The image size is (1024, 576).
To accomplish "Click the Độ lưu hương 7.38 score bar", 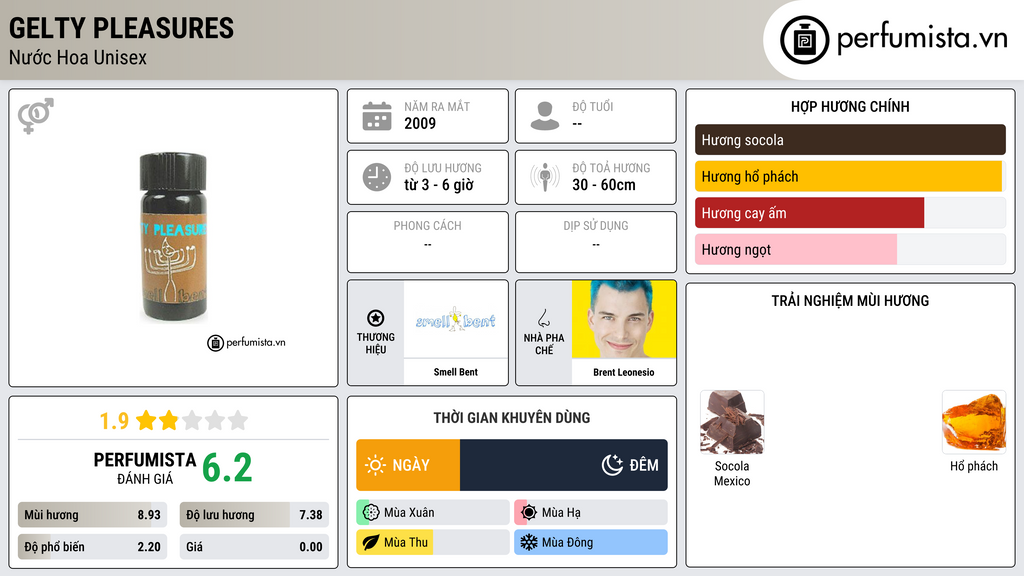I will point(254,515).
